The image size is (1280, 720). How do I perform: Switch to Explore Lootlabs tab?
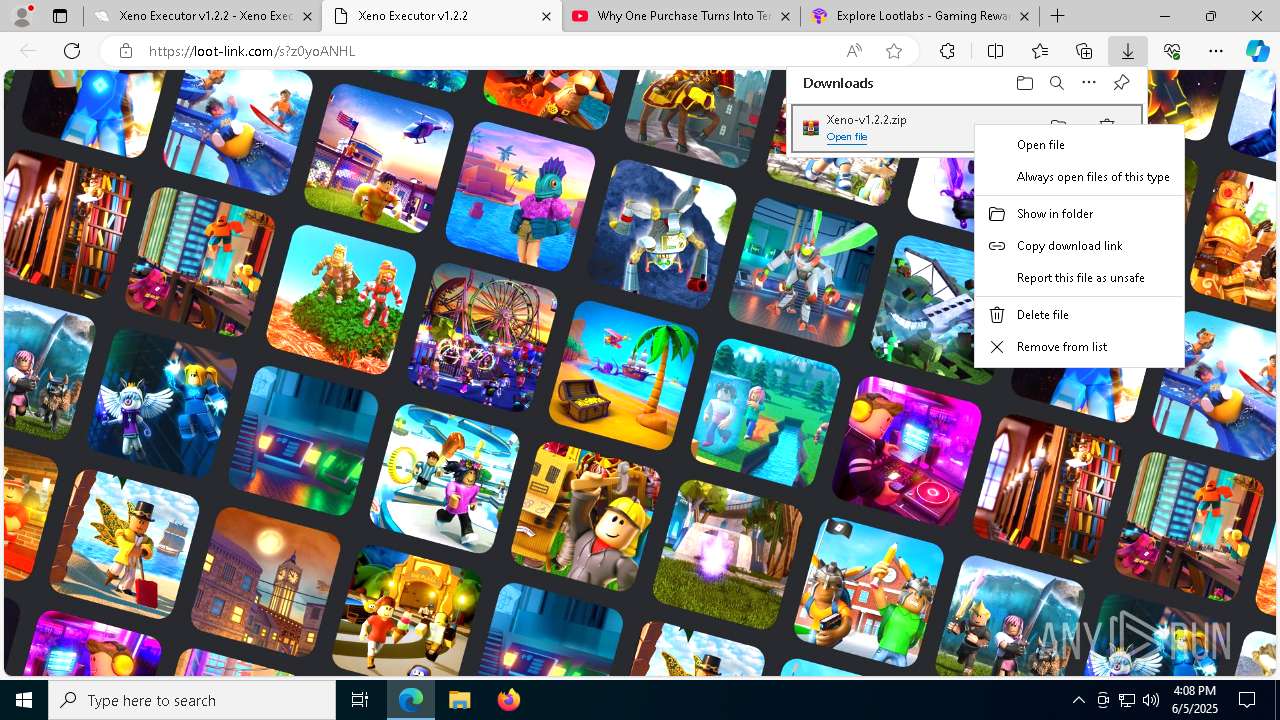(x=920, y=16)
